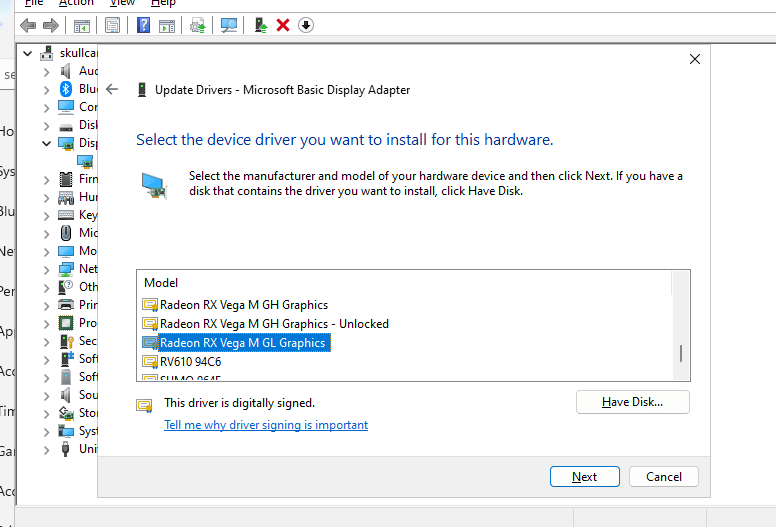Image resolution: width=776 pixels, height=527 pixels.
Task: Click the Universal Serial Bus category icon
Action: [65, 449]
